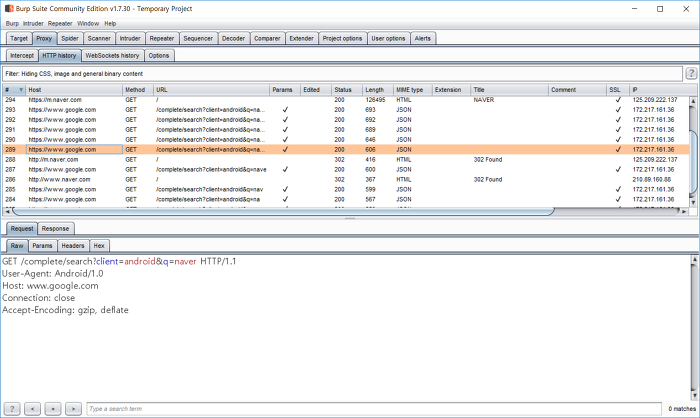Switch to the Comparer tab

click(x=267, y=38)
